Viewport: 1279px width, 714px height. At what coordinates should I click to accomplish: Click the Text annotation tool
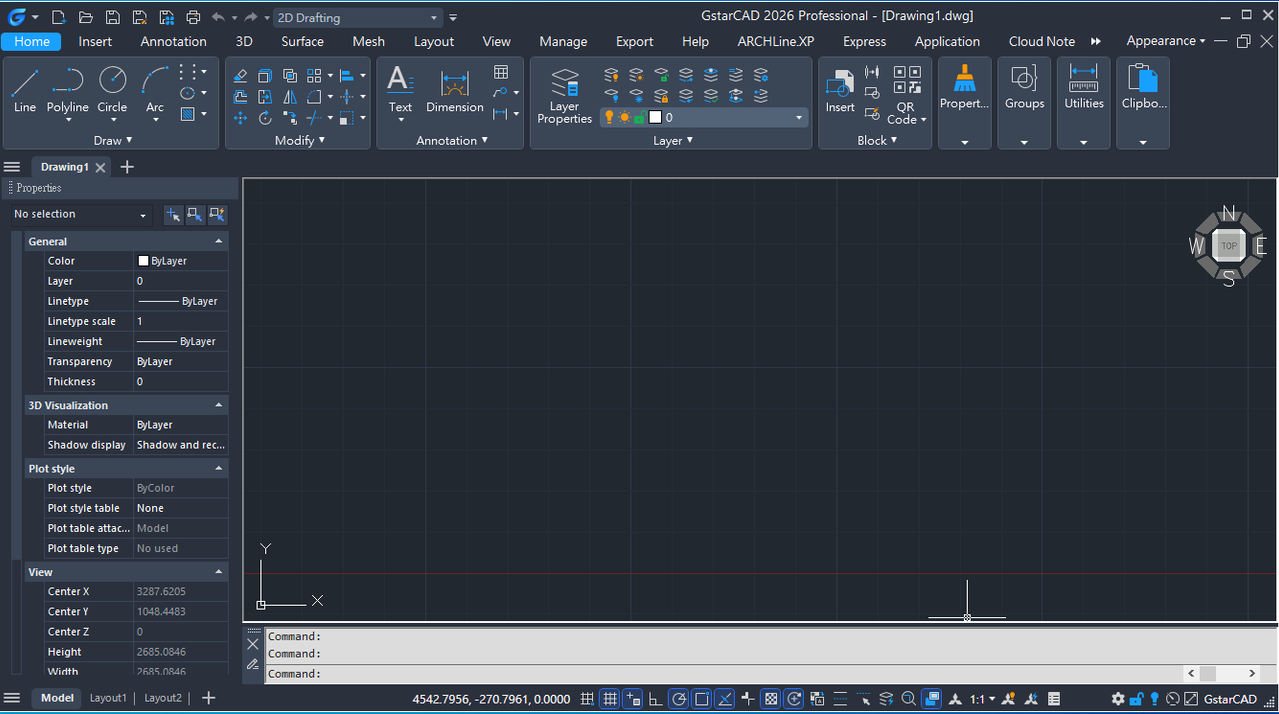[400, 89]
